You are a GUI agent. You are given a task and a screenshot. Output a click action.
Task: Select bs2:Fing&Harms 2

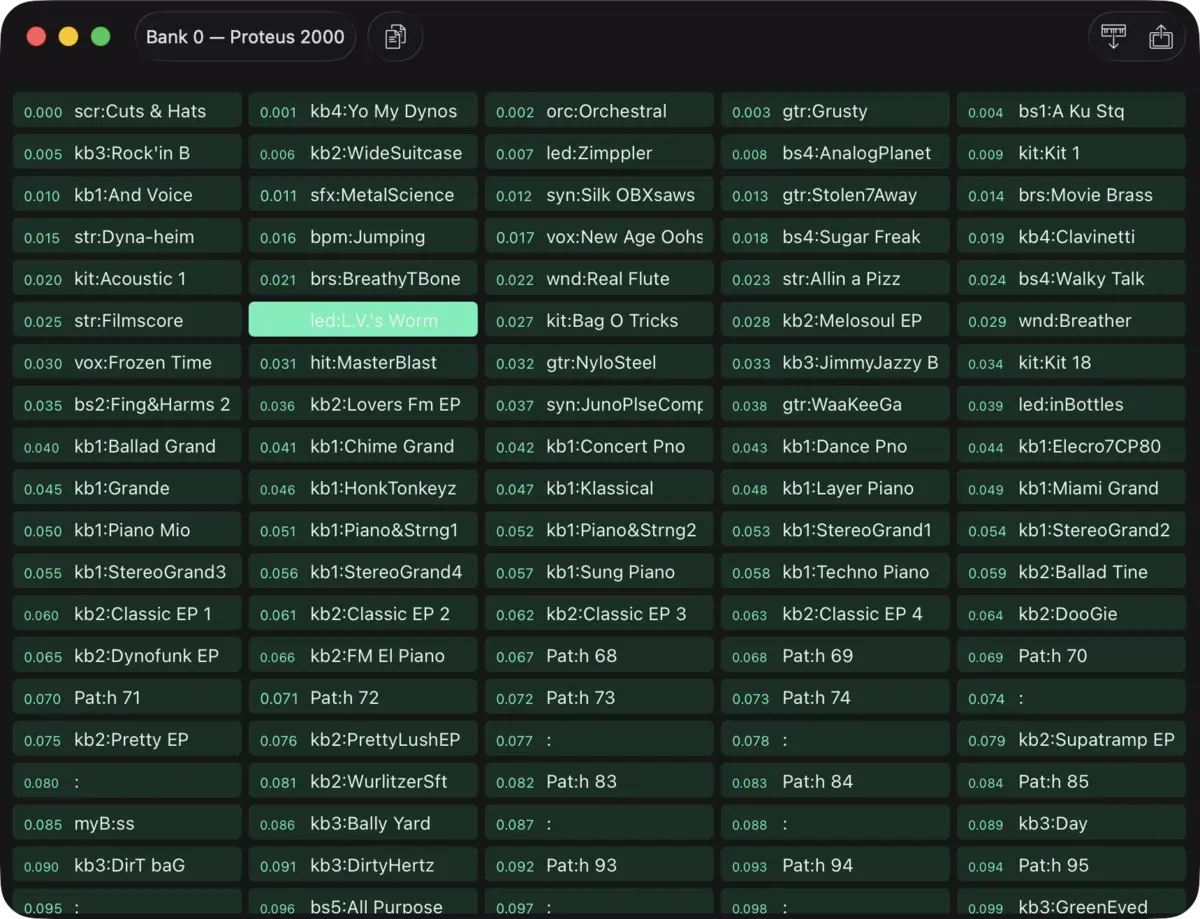[x=127, y=405]
